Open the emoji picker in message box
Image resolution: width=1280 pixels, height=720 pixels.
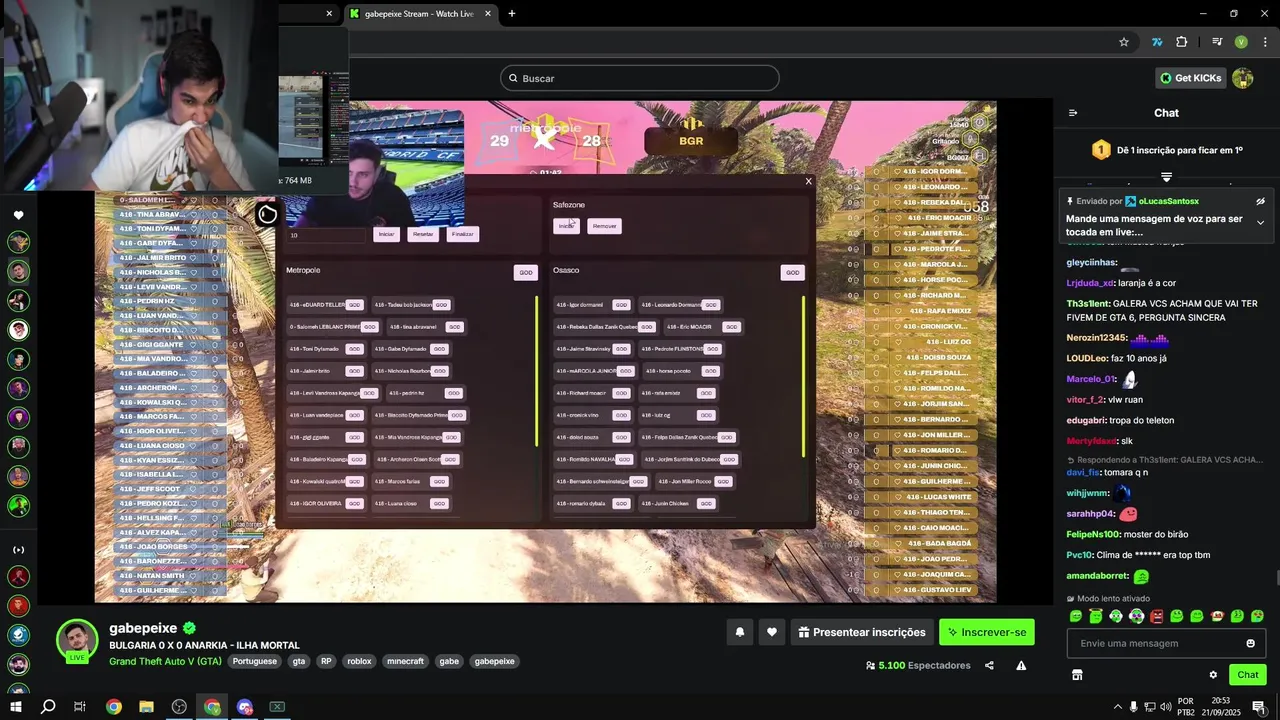click(1250, 643)
